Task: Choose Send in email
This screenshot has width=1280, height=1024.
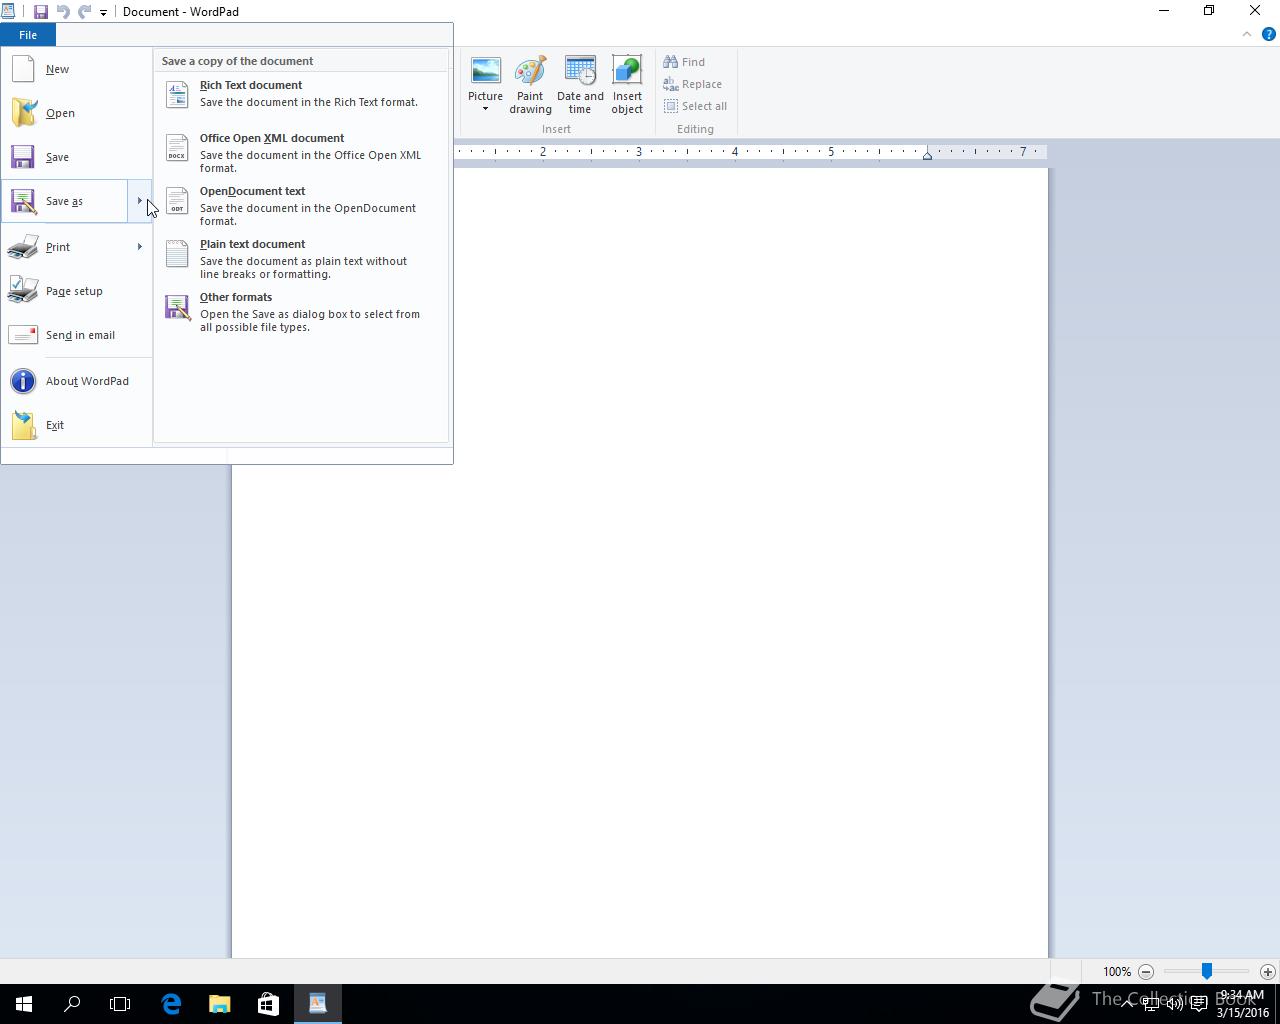Action: click(x=77, y=335)
